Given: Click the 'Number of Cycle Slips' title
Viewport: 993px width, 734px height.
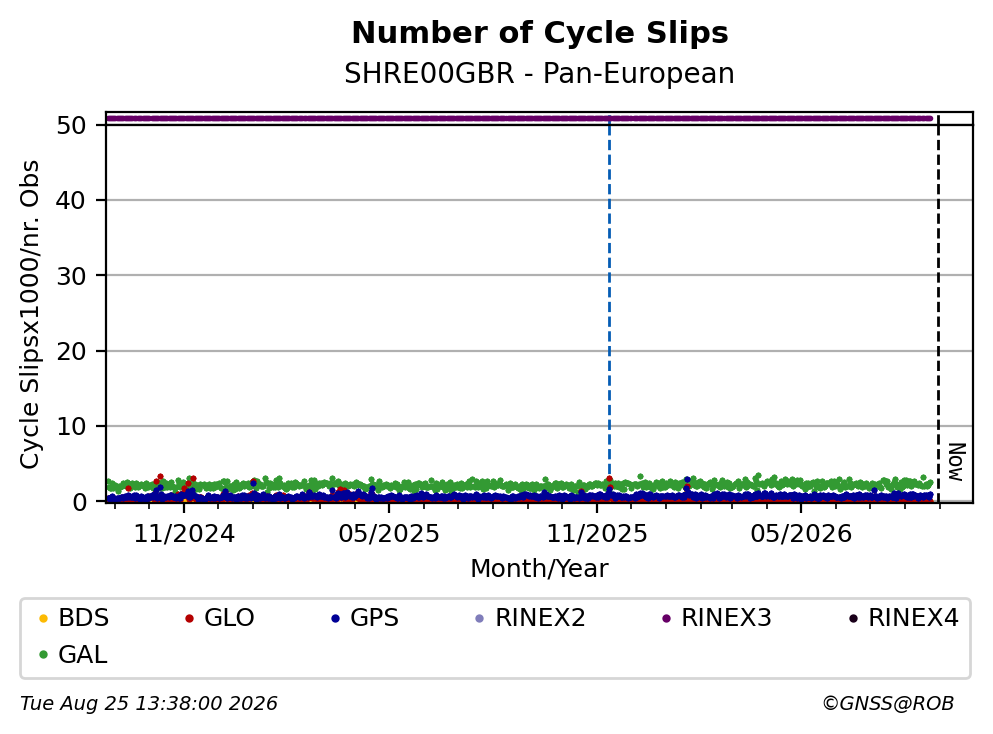Looking at the screenshot, I should (x=540, y=33).
